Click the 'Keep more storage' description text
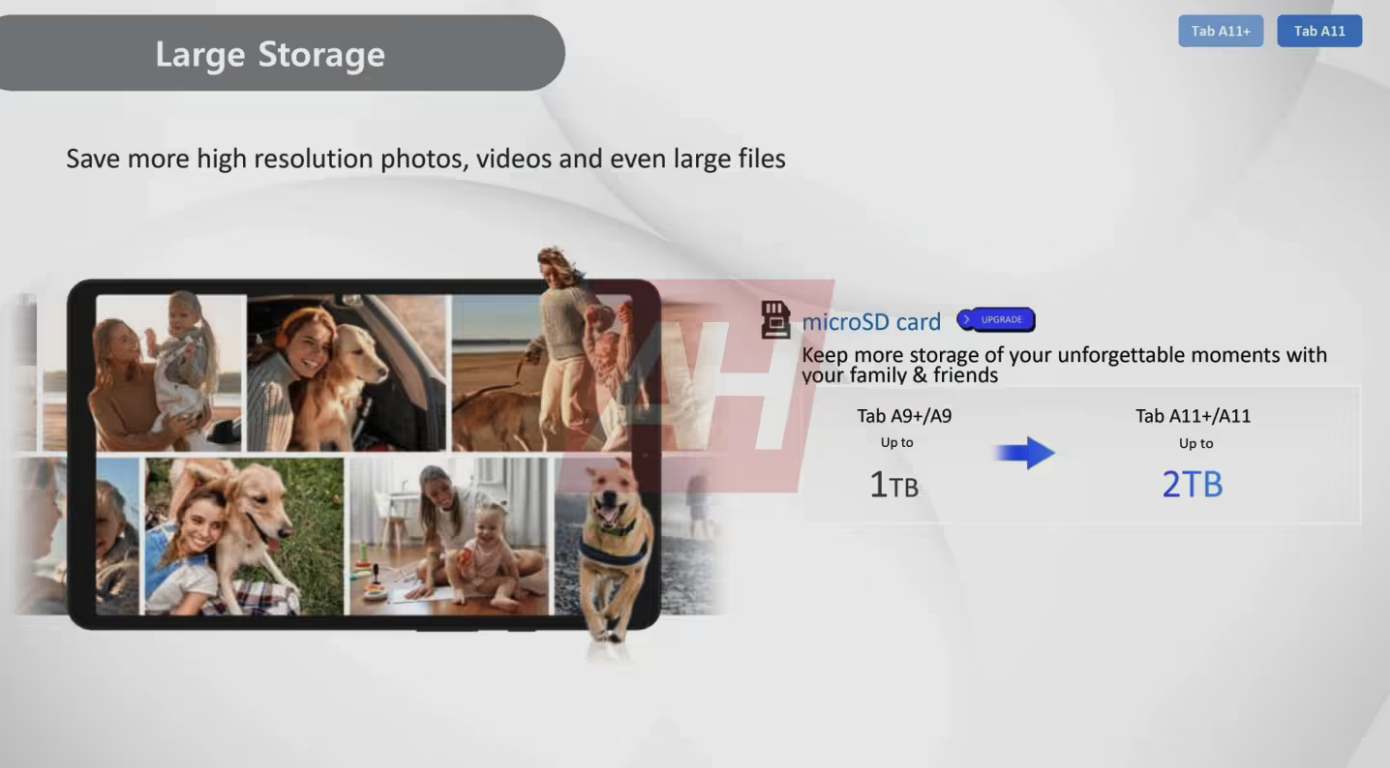Screen dimensions: 1390x768 1064,365
